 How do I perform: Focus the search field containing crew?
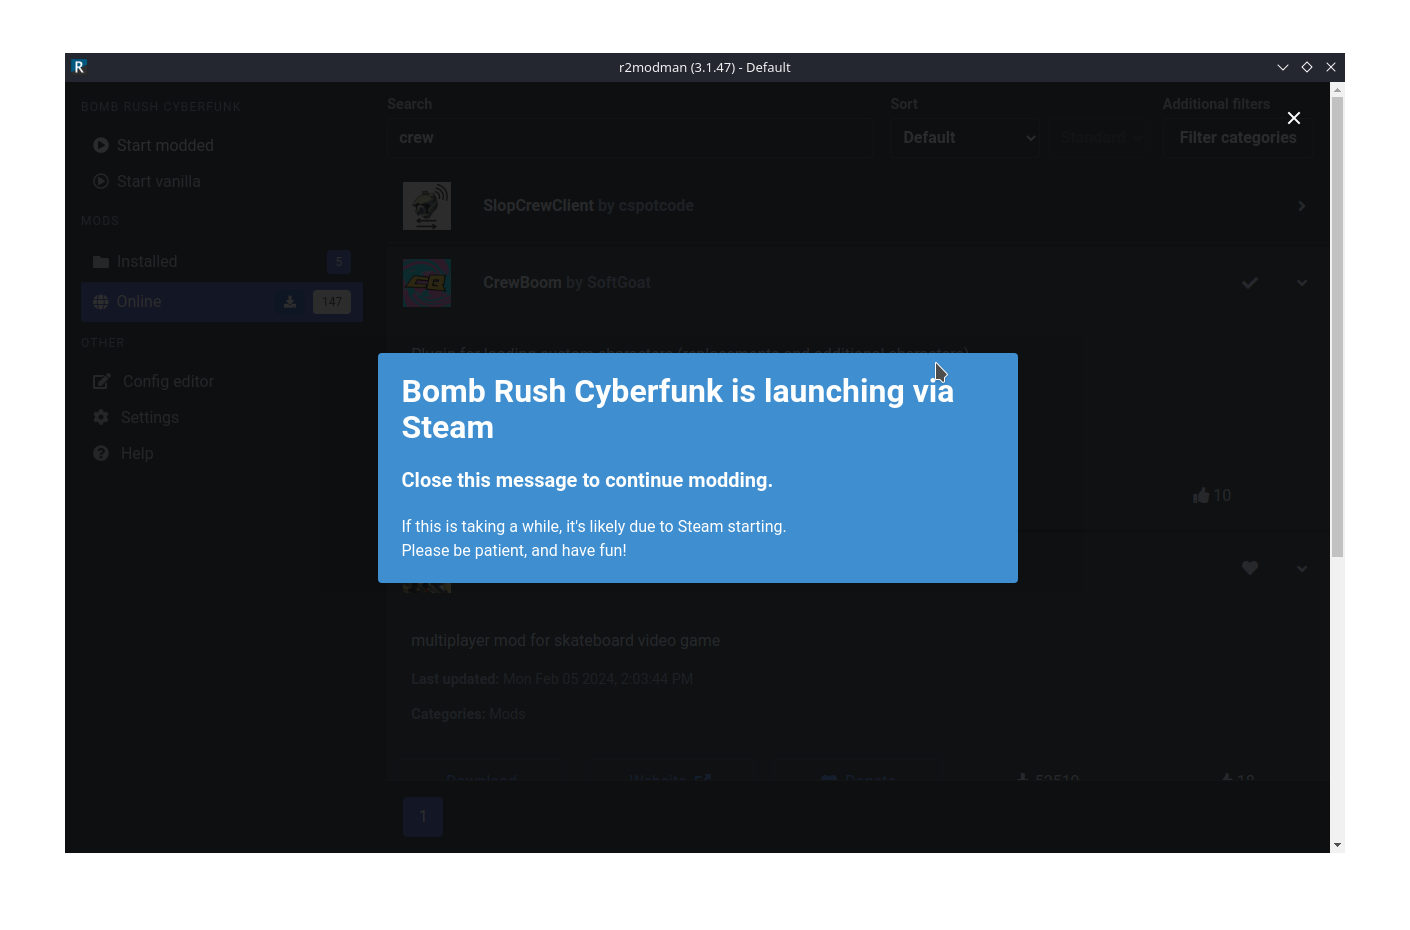[x=630, y=137]
